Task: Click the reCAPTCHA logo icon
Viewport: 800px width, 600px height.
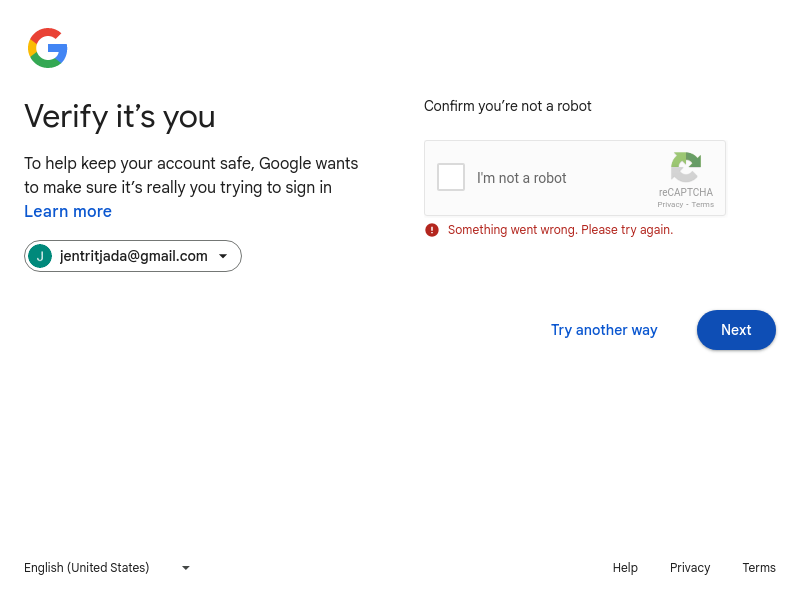Action: tap(686, 167)
